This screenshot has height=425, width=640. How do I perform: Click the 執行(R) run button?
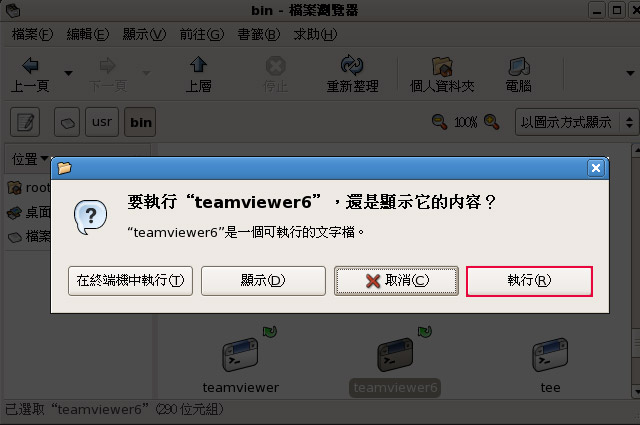pyautogui.click(x=529, y=281)
